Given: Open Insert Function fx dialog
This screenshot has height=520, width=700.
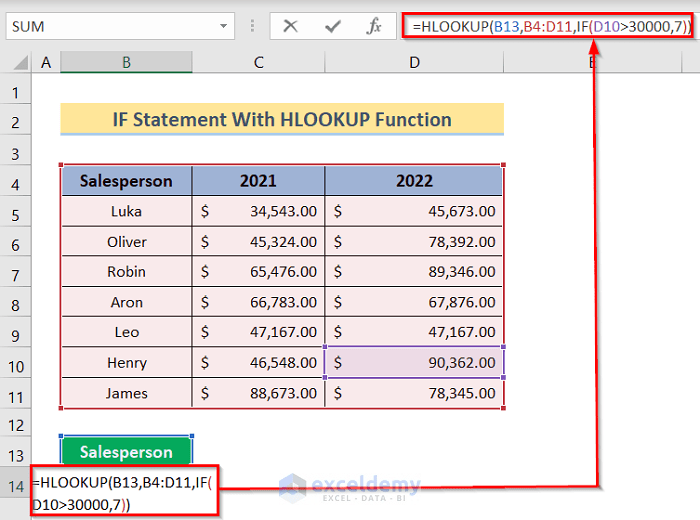Looking at the screenshot, I should point(374,26).
